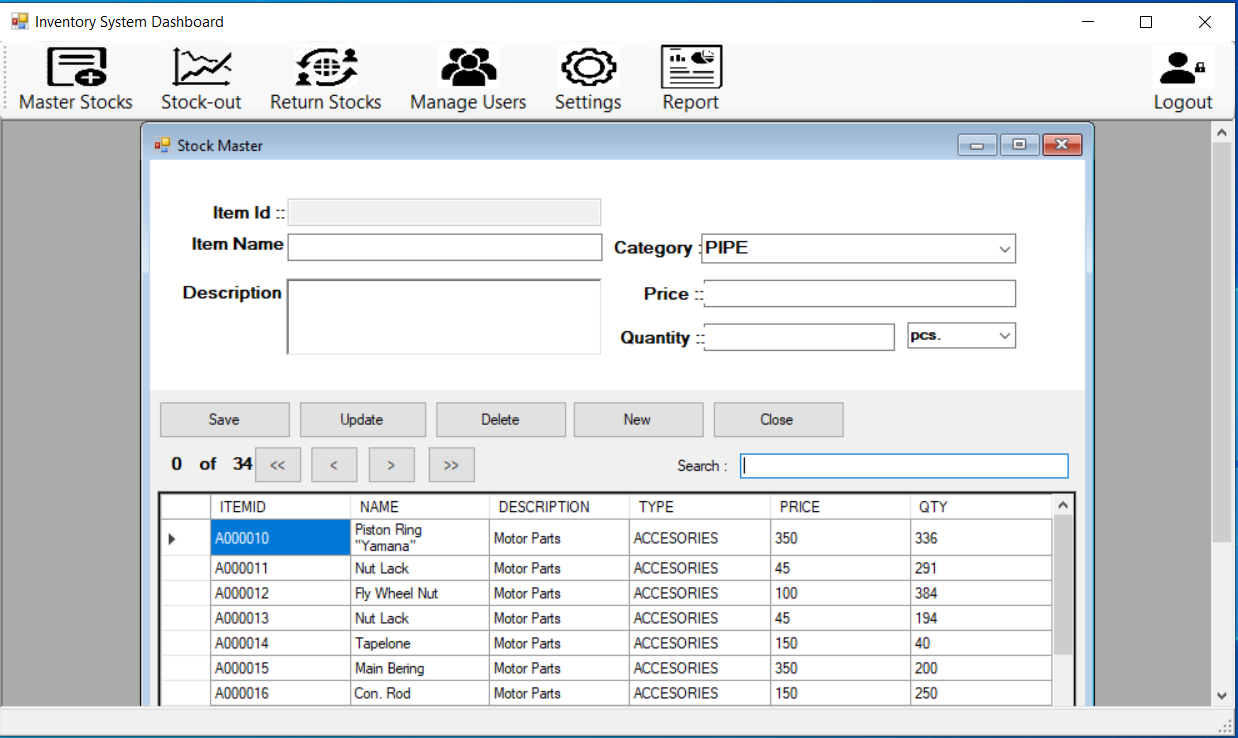Image resolution: width=1238 pixels, height=738 pixels.
Task: Click the Item Name input field
Action: coord(444,248)
